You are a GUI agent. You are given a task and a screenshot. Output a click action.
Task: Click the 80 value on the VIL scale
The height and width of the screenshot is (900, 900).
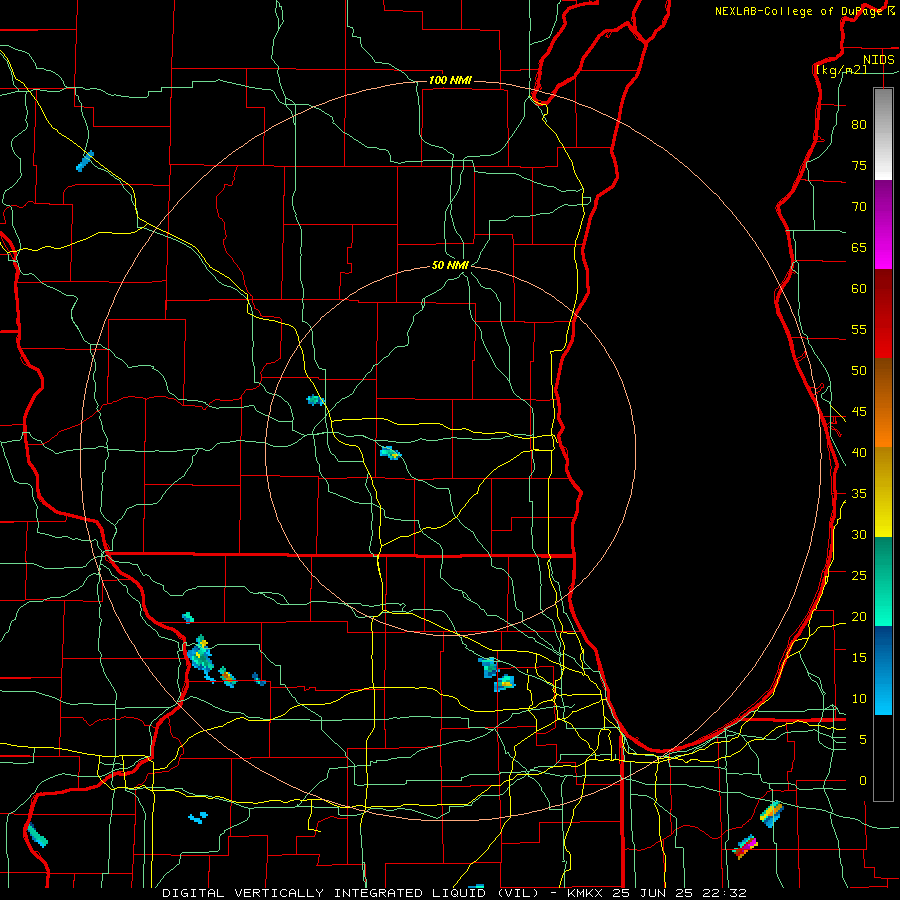click(859, 125)
